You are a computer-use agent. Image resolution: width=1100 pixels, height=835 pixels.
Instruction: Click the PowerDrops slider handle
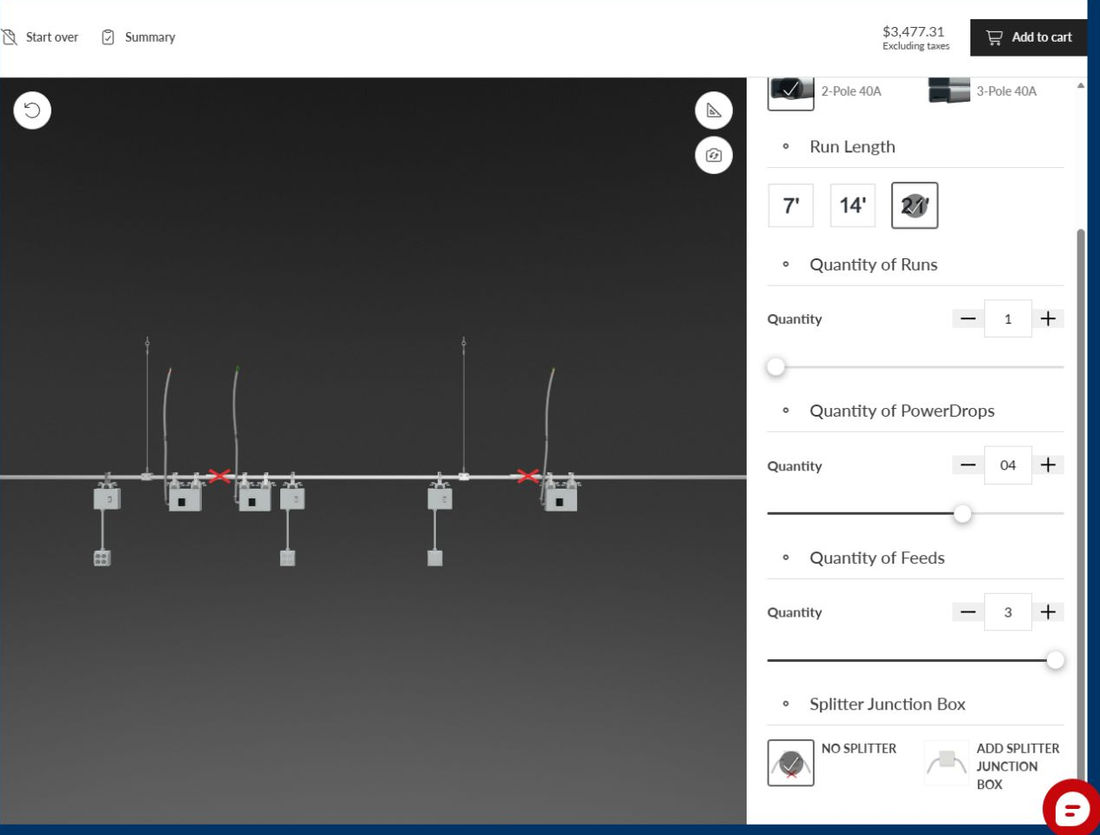pos(962,514)
